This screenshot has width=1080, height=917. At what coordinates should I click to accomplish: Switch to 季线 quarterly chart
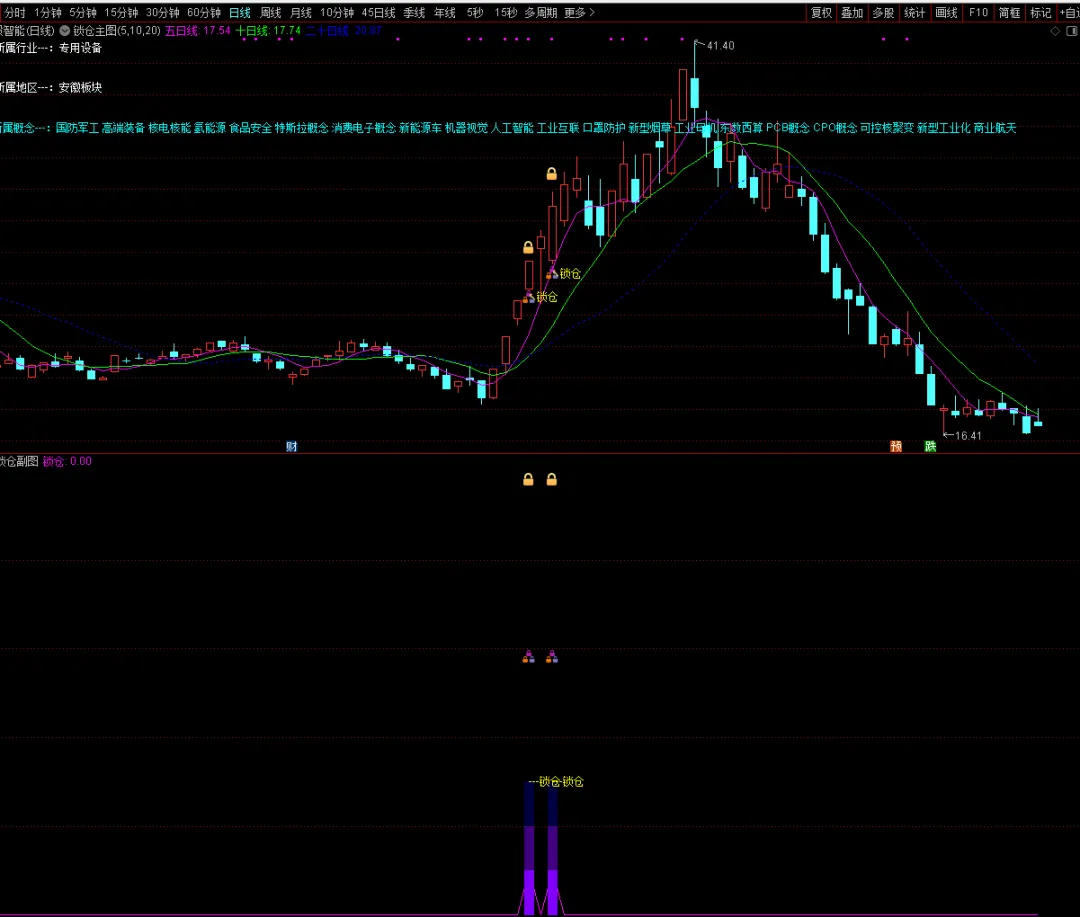414,12
